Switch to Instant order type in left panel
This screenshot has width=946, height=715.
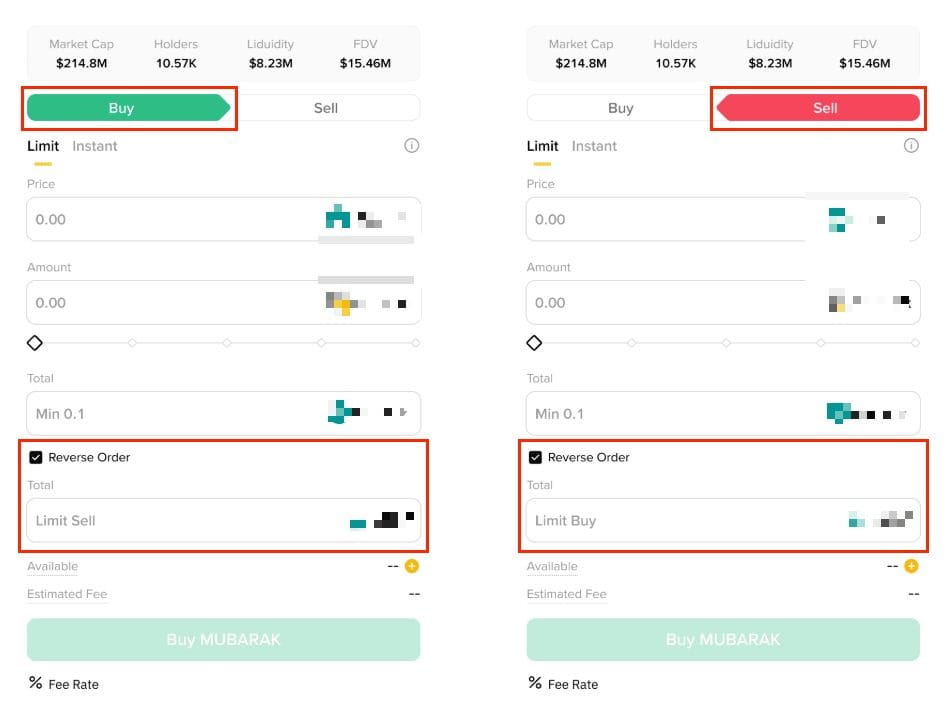point(95,146)
